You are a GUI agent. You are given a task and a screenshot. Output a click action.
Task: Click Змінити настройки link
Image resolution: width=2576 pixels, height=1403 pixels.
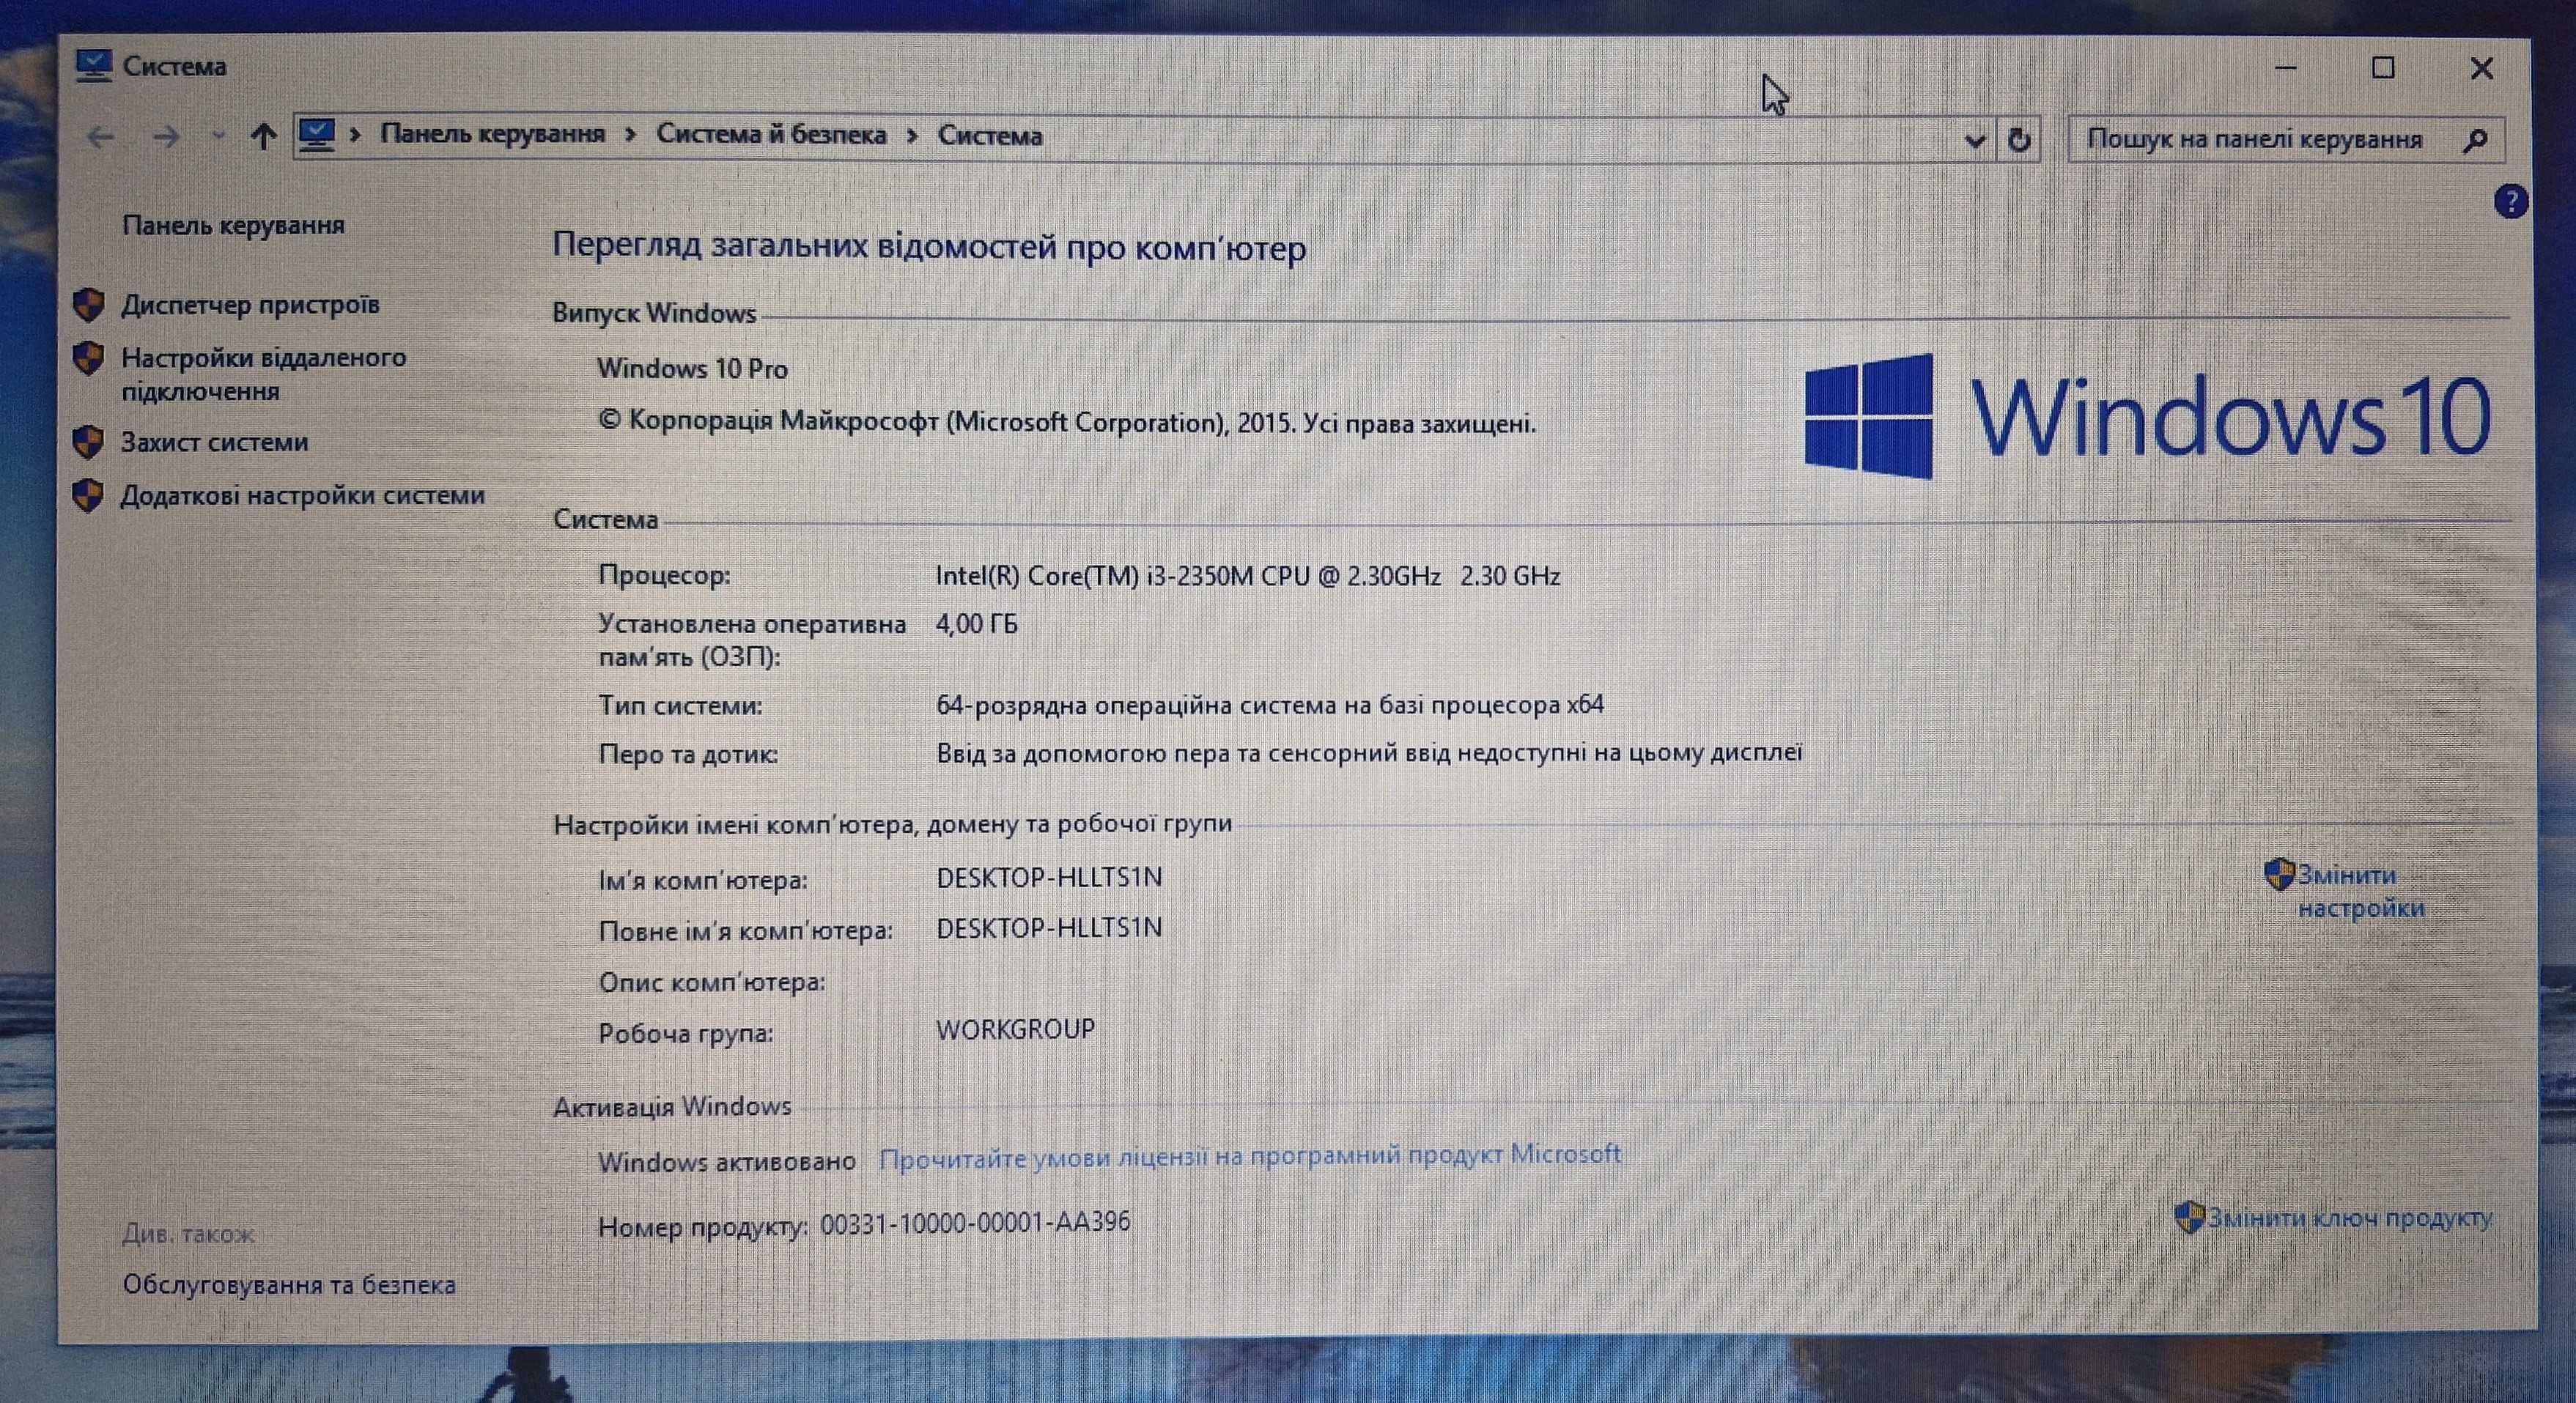click(2361, 891)
